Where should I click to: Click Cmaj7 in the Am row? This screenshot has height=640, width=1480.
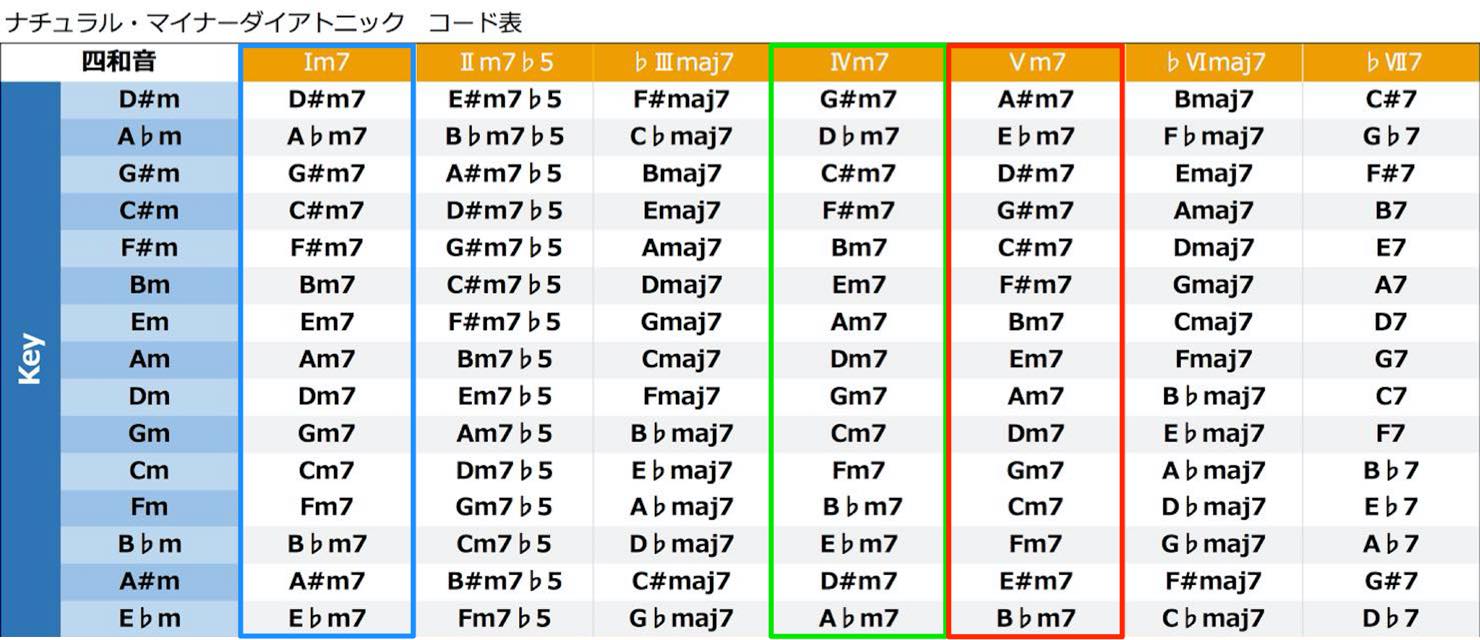(681, 359)
